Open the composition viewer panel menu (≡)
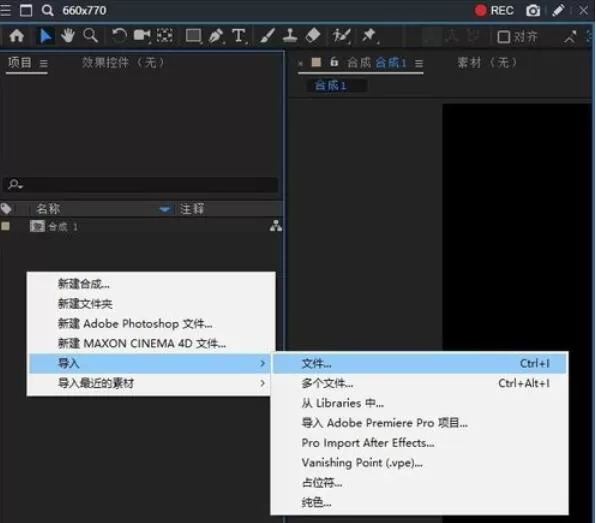 (419, 63)
